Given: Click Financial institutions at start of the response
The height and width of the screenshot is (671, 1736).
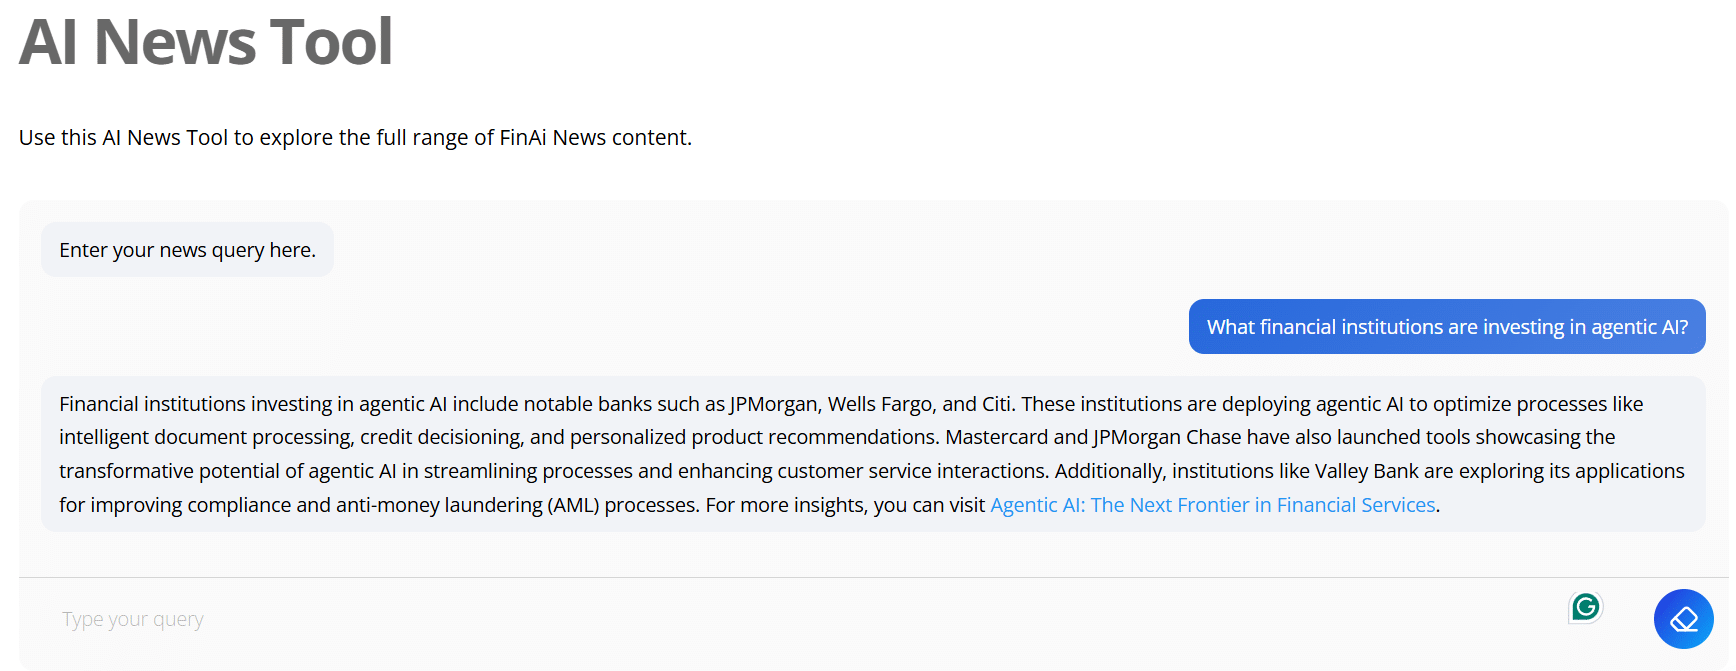Looking at the screenshot, I should 152,404.
